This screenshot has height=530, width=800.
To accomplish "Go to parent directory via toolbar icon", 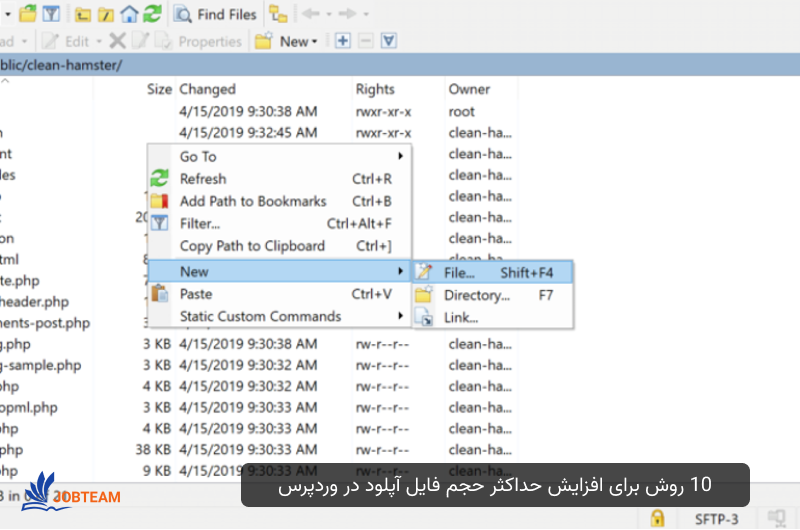I will click(83, 14).
